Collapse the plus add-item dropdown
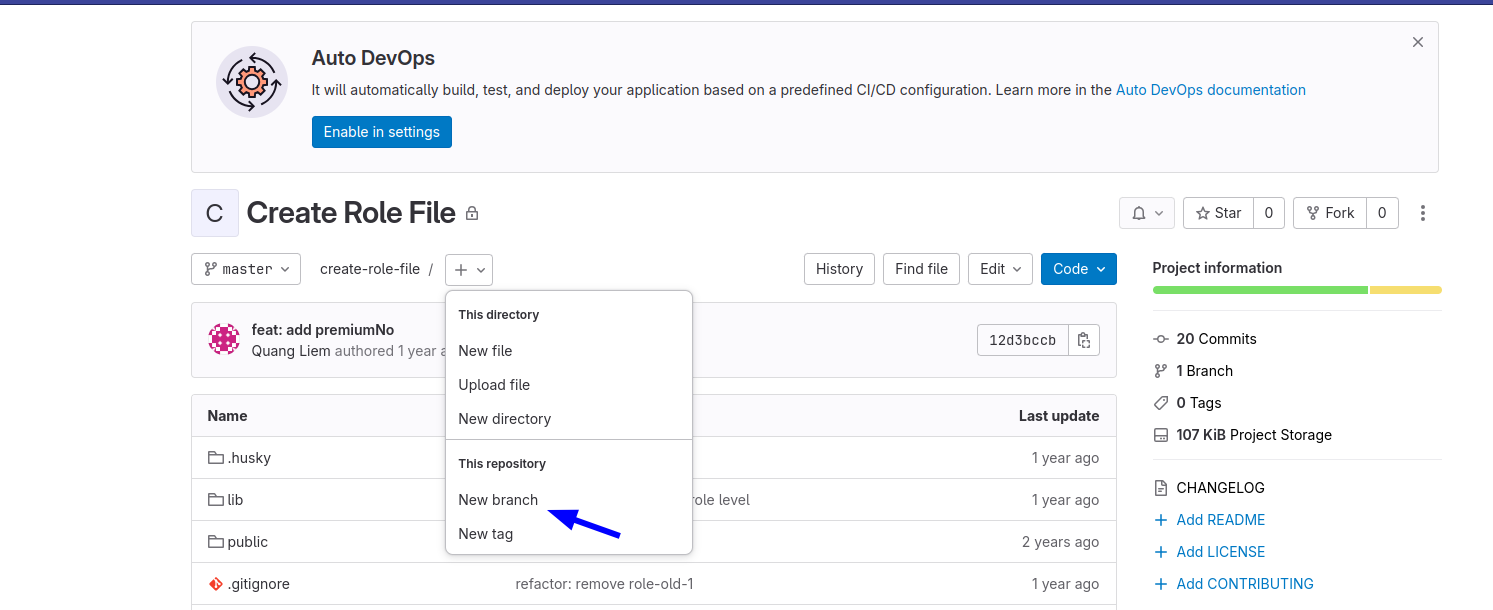 pos(468,269)
